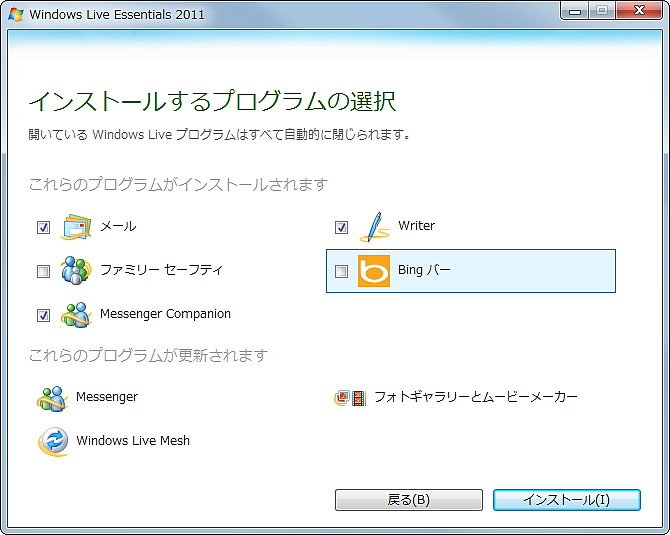
Task: Click the フォトギャラリーとムービーメーカー label
Action: (476, 397)
